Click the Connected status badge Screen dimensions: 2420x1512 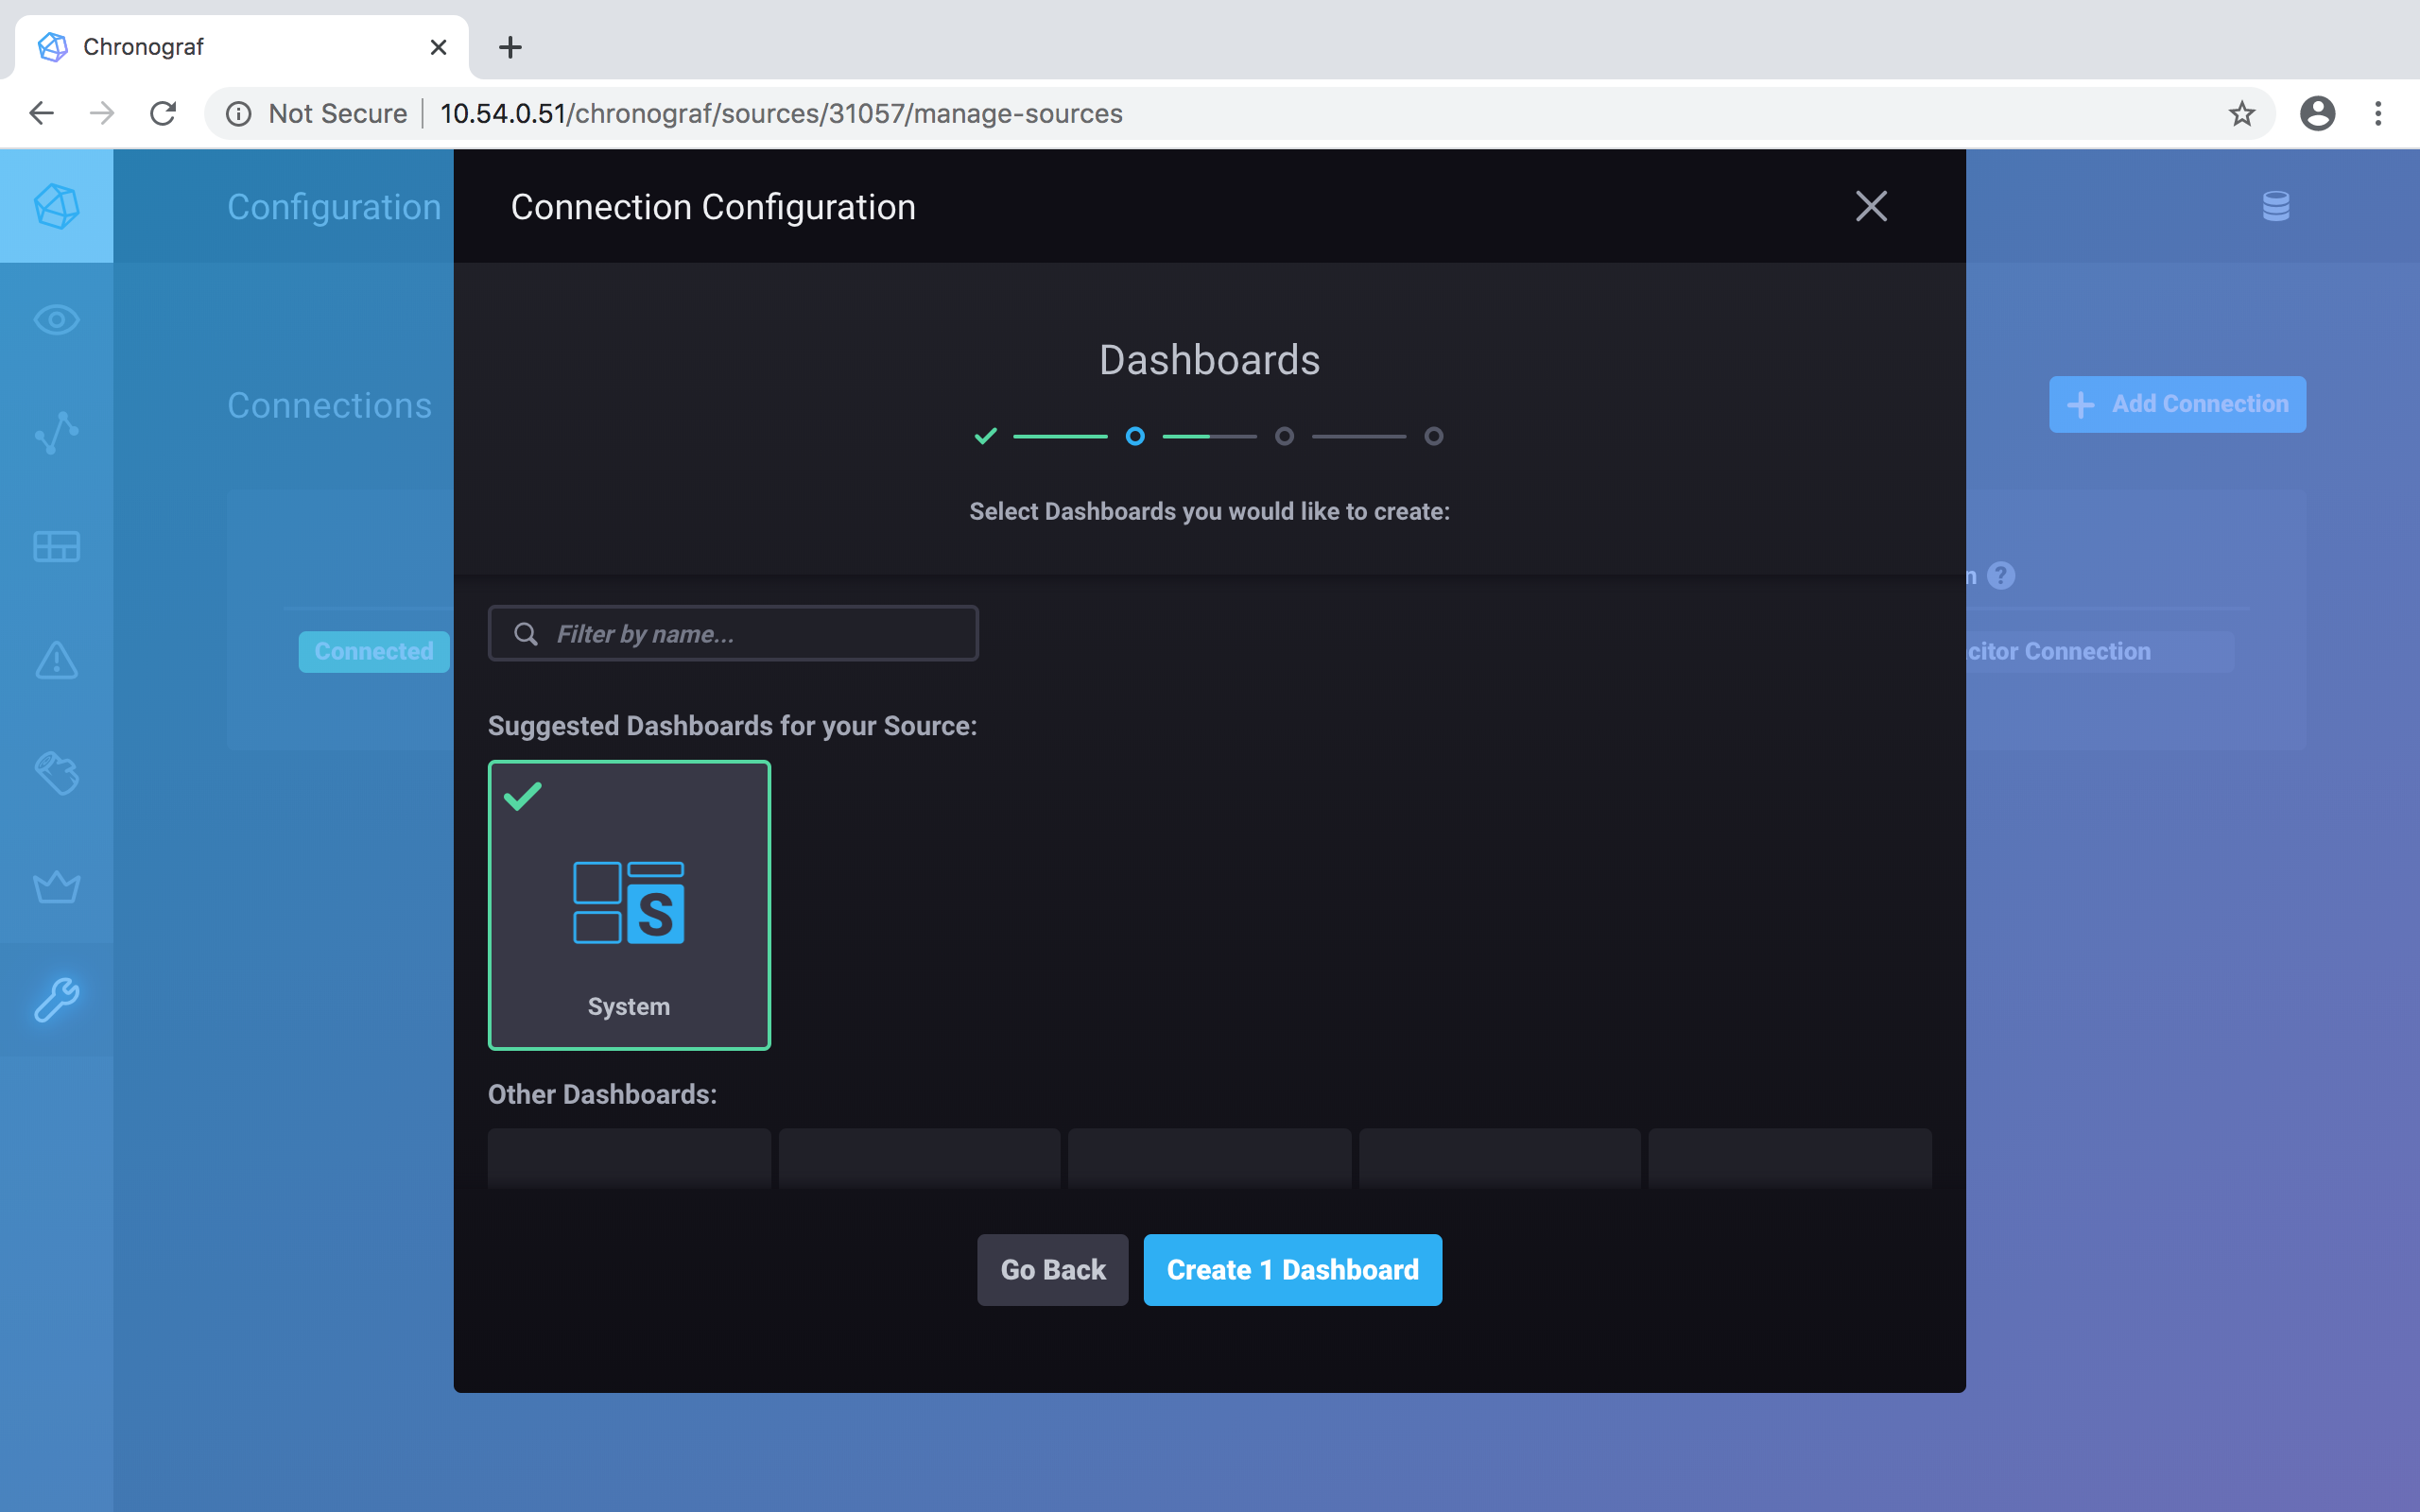tap(374, 651)
